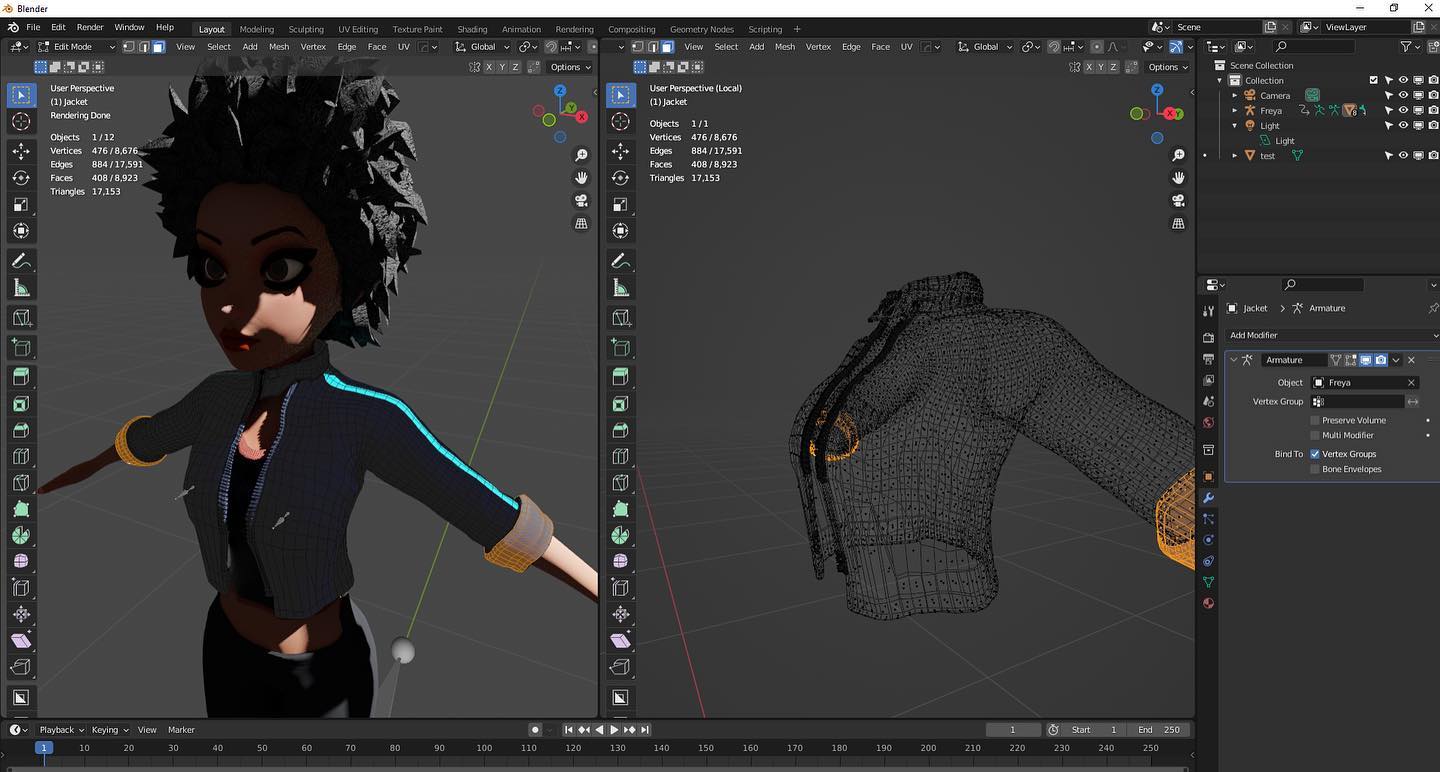Uncheck Bind To Vertex Groups
The height and width of the screenshot is (772, 1440).
[1315, 454]
